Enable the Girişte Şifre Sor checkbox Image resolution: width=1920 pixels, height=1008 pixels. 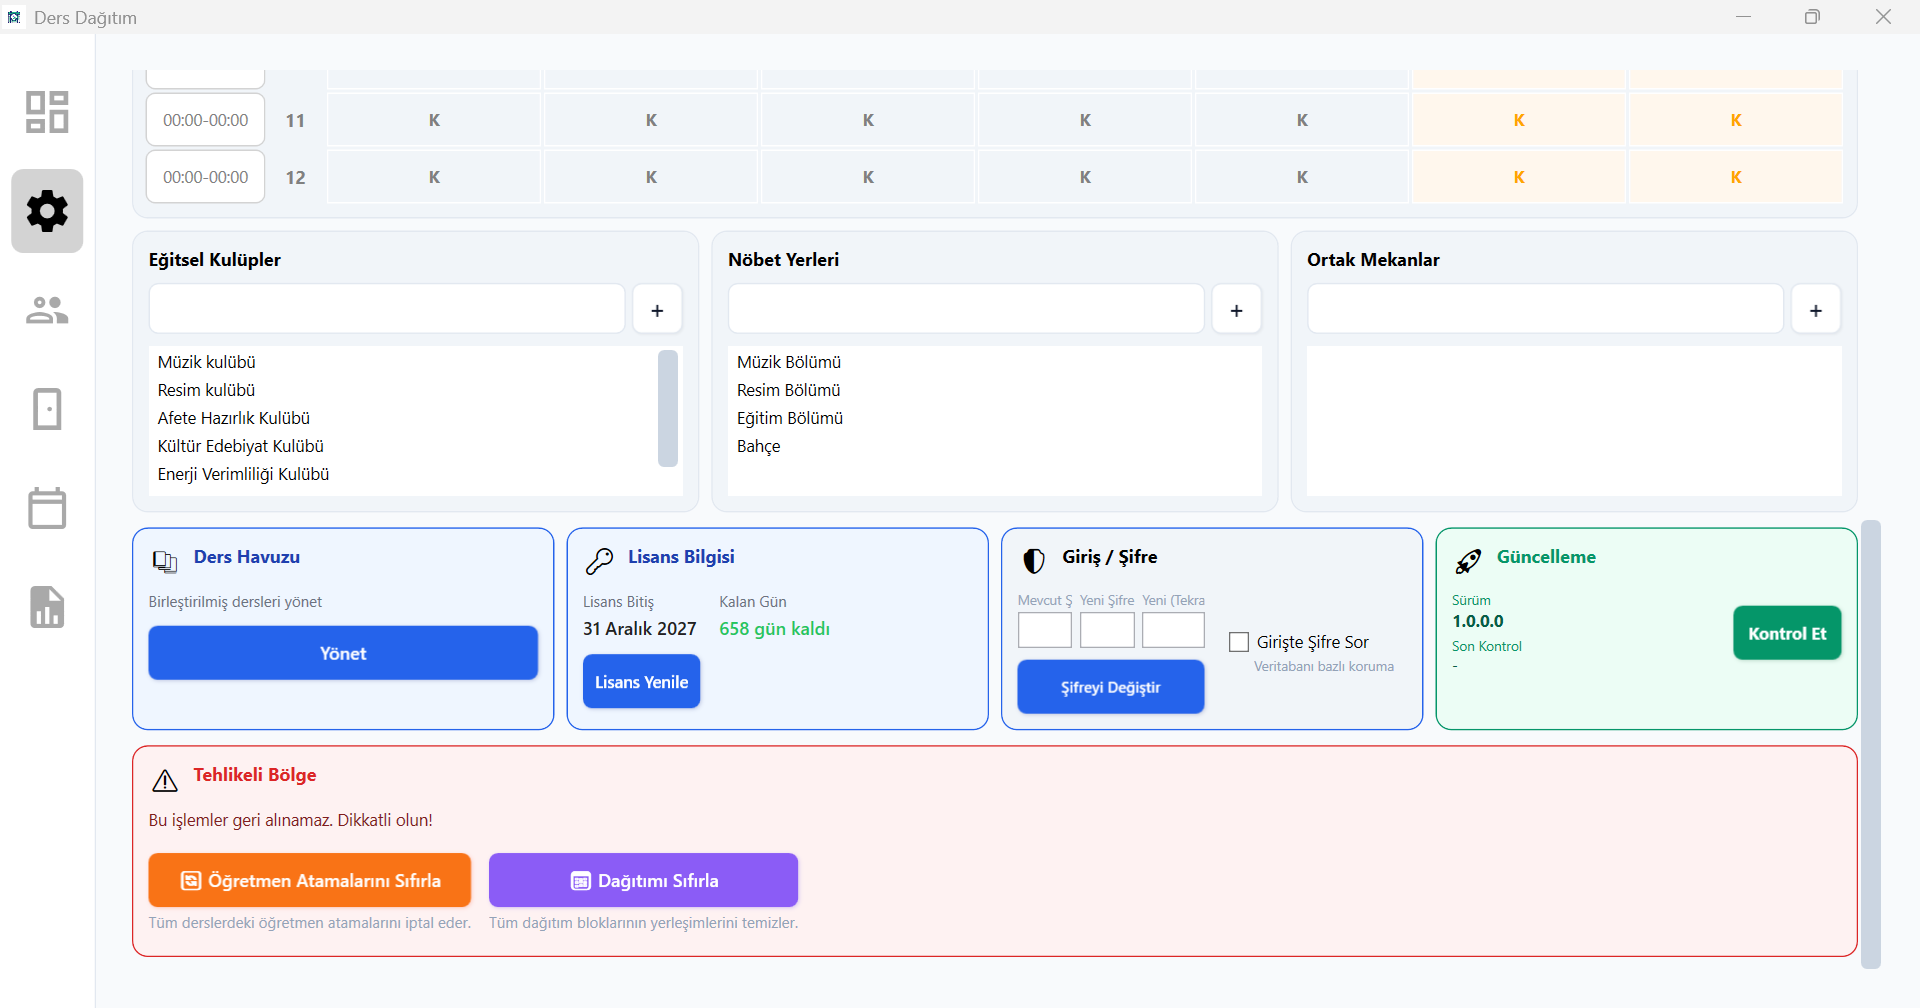click(1239, 642)
